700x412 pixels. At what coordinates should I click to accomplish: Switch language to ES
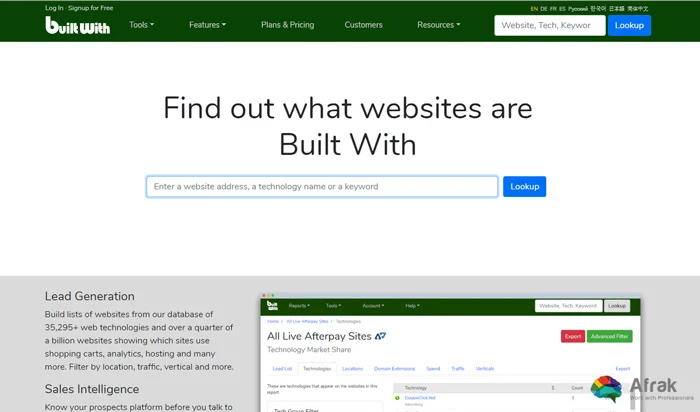point(562,8)
